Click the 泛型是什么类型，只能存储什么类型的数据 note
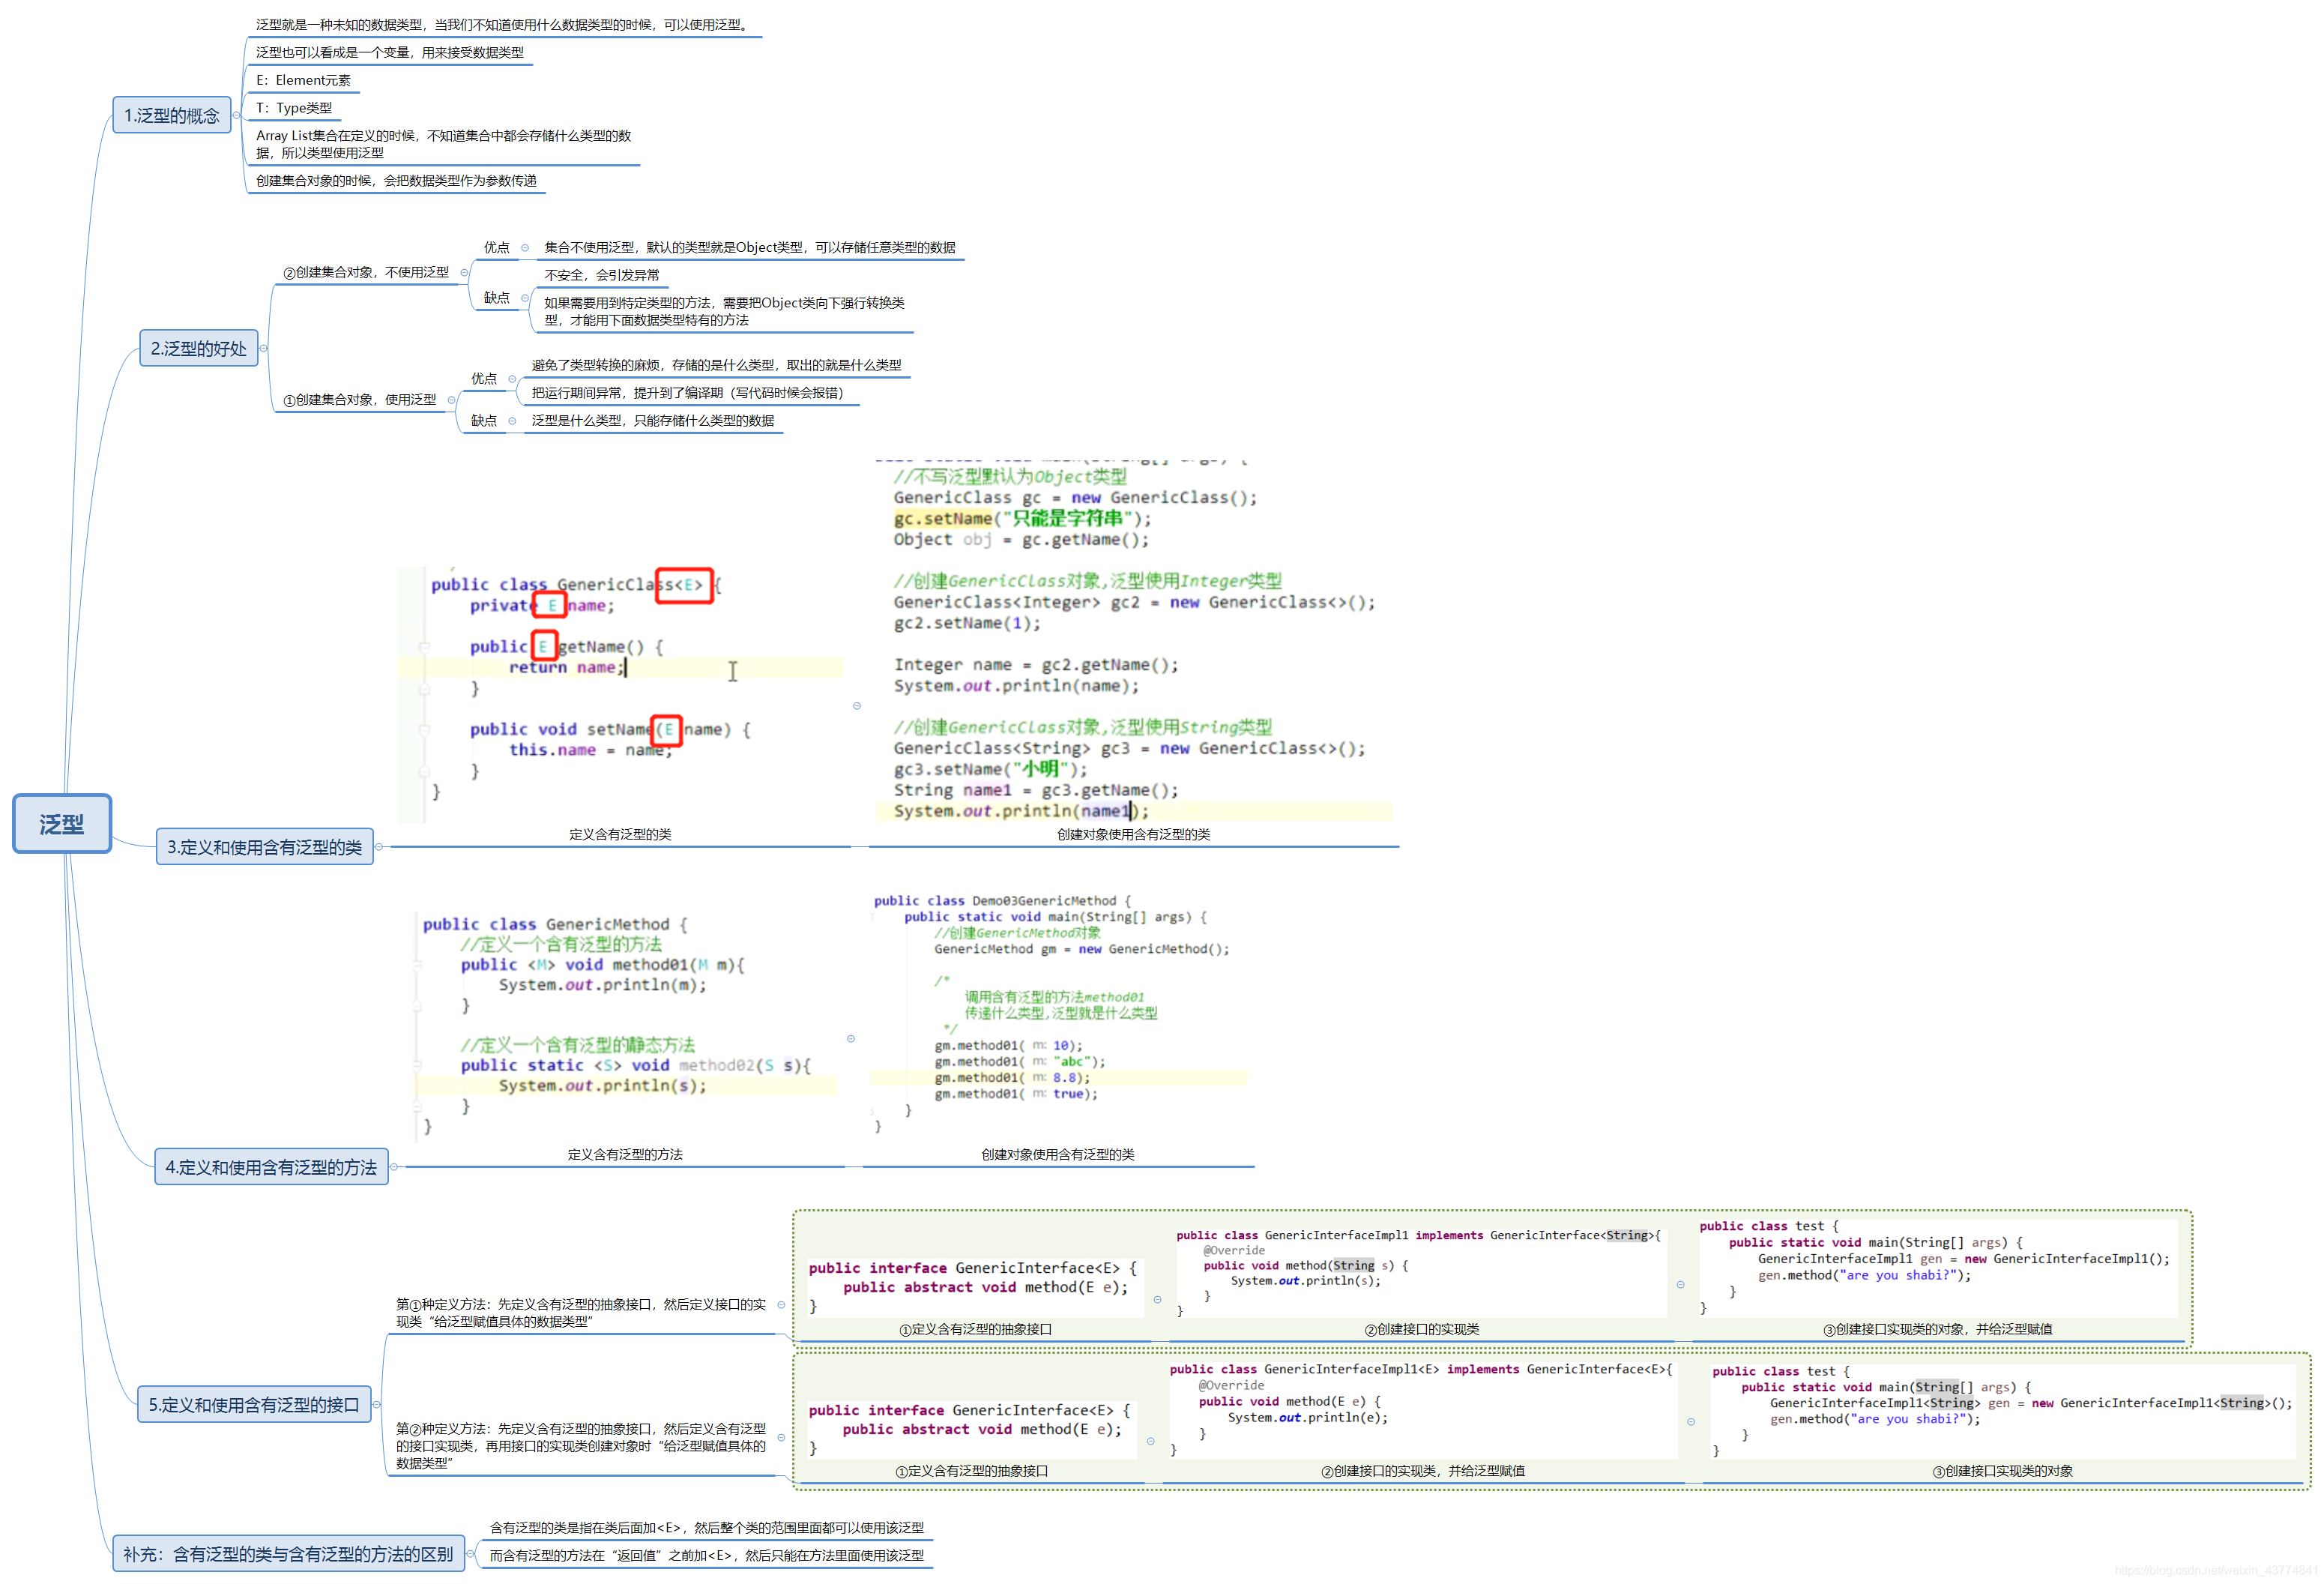This screenshot has height=1584, width=2324. 653,420
